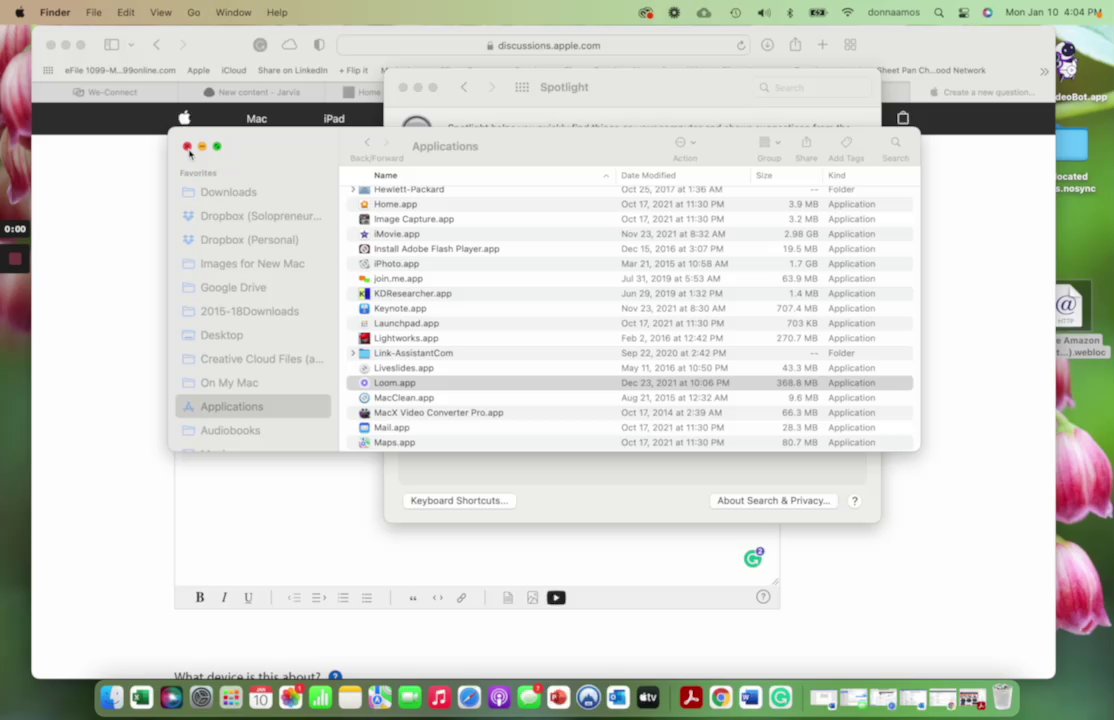Image resolution: width=1114 pixels, height=720 pixels.
Task: Attach a file using the document icon
Action: [x=508, y=598]
